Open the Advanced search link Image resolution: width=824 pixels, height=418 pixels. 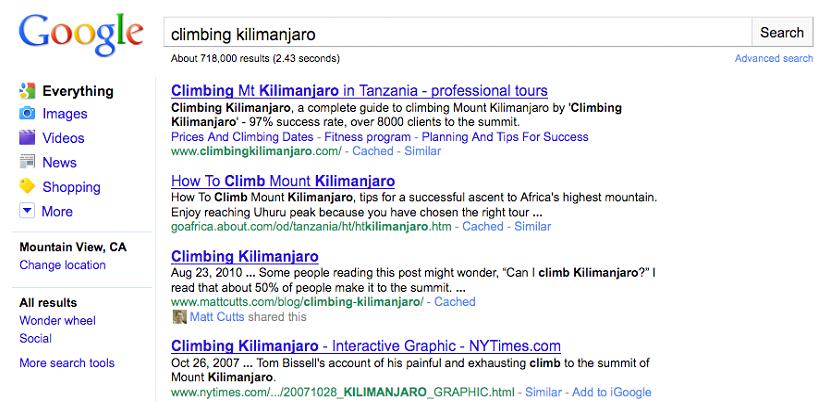coord(774,58)
